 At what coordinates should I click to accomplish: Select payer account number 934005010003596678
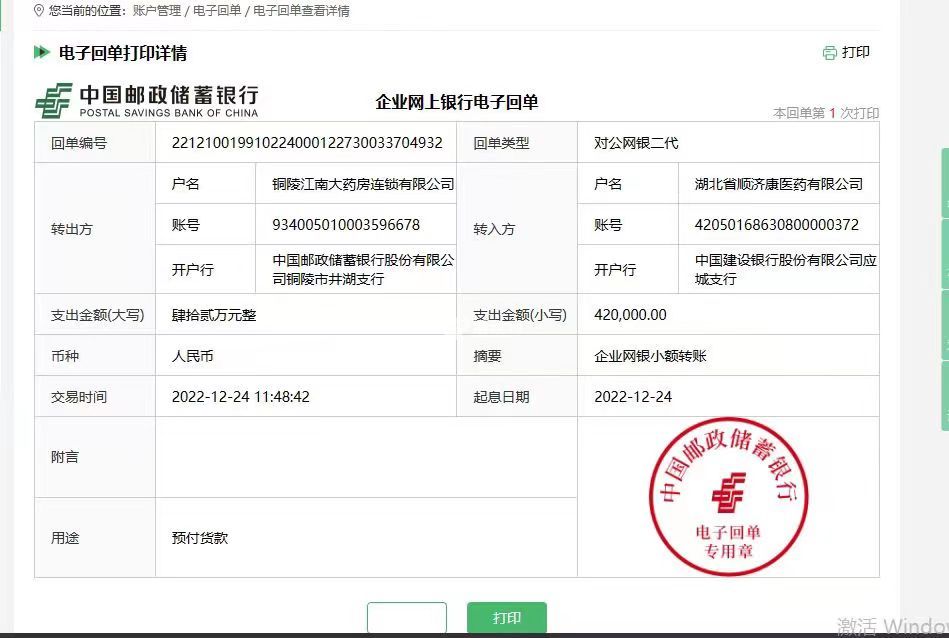(x=346, y=225)
